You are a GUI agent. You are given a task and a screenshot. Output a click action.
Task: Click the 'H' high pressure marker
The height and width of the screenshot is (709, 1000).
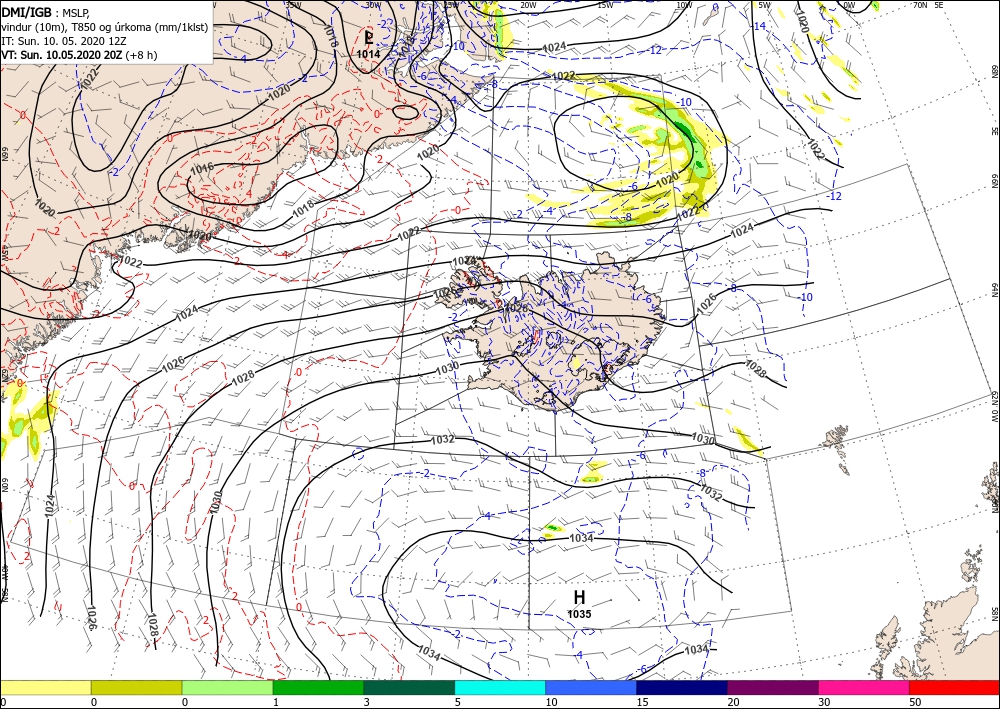[579, 597]
